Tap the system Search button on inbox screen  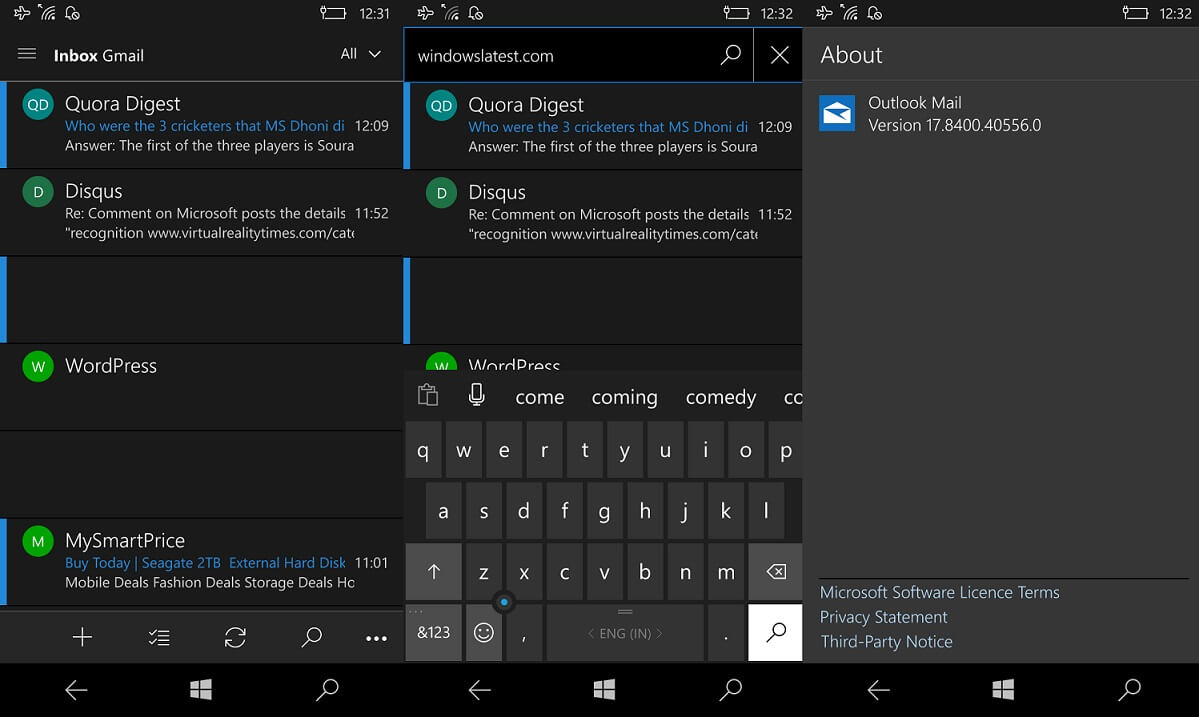click(327, 689)
